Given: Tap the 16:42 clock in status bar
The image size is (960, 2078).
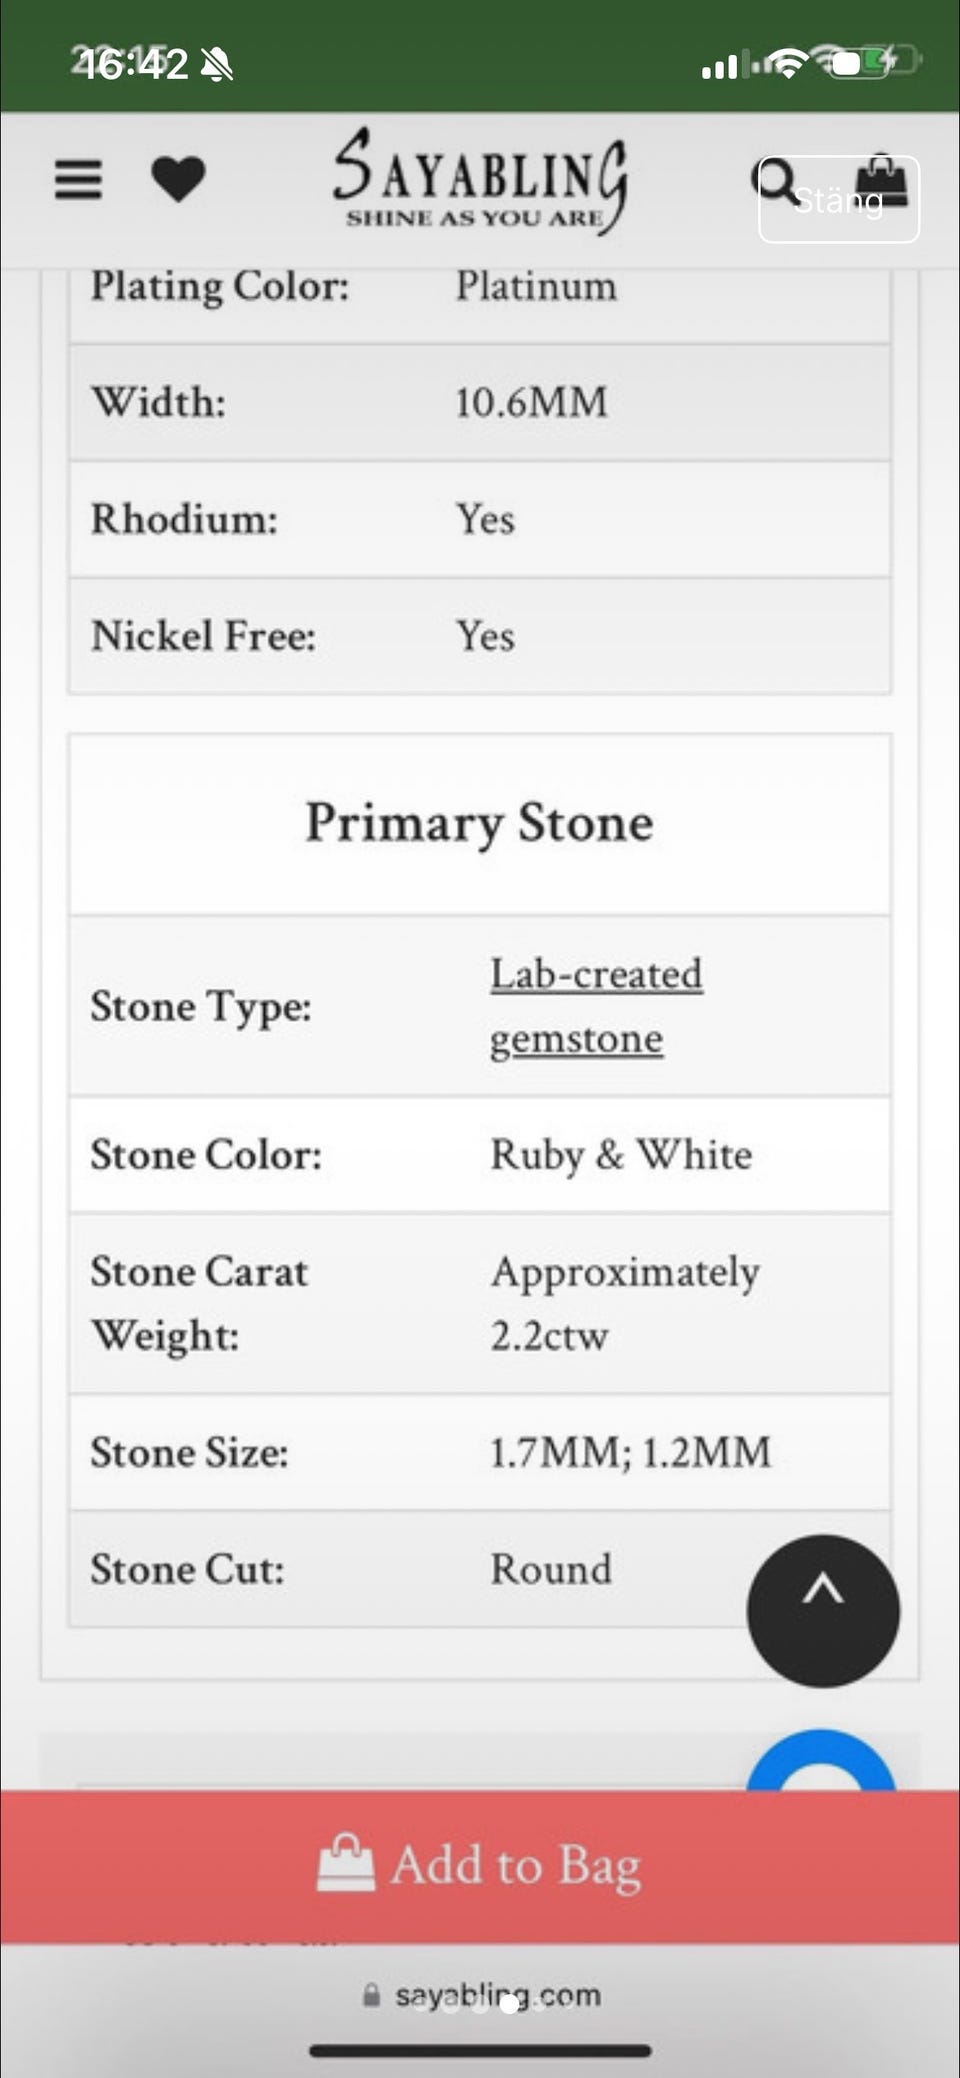Looking at the screenshot, I should [x=133, y=65].
